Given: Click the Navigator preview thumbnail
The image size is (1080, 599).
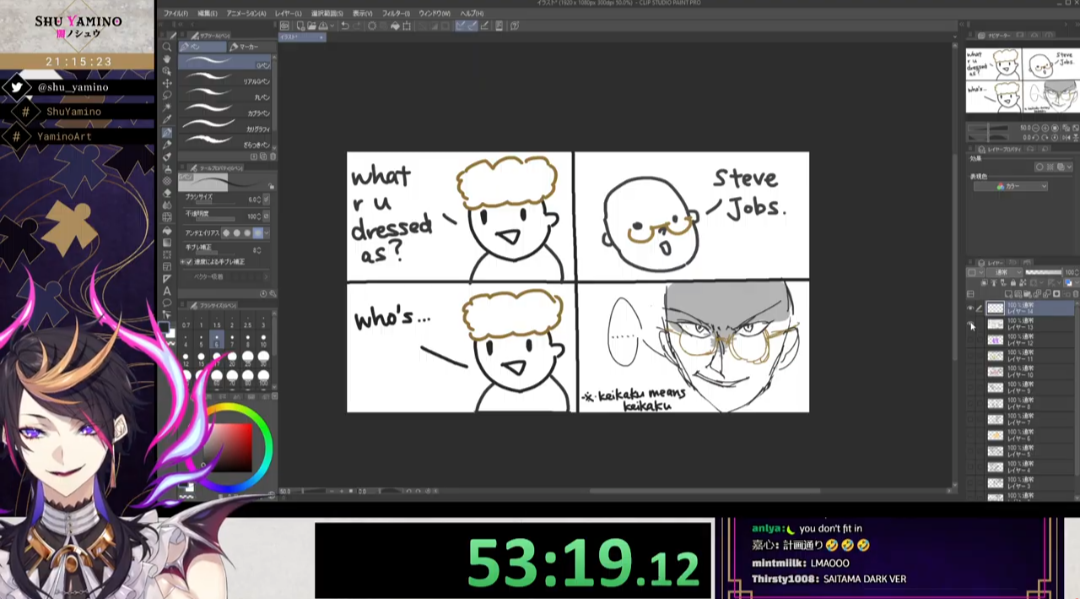Looking at the screenshot, I should coord(1022,81).
